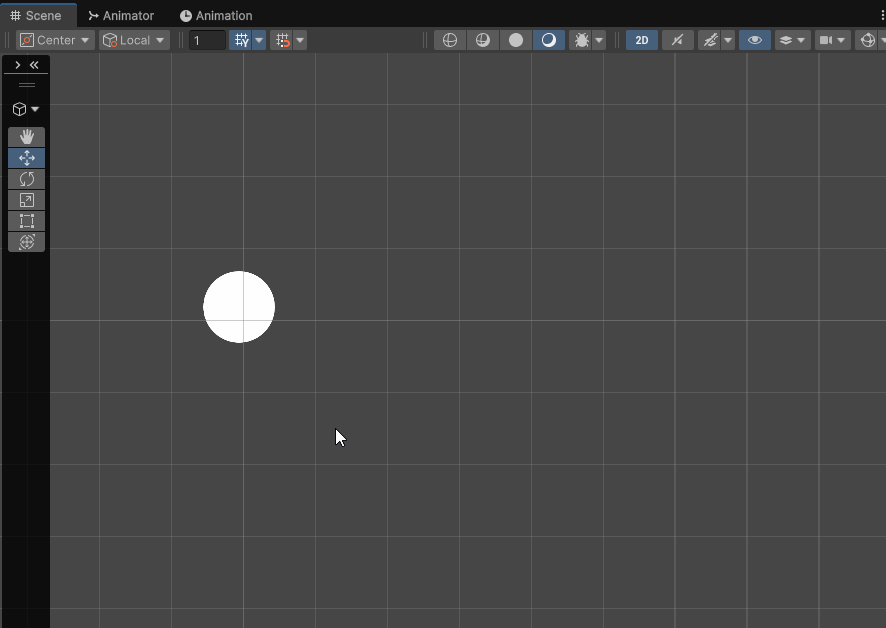Image resolution: width=886 pixels, height=628 pixels.
Task: Select the Move tool
Action: click(27, 158)
